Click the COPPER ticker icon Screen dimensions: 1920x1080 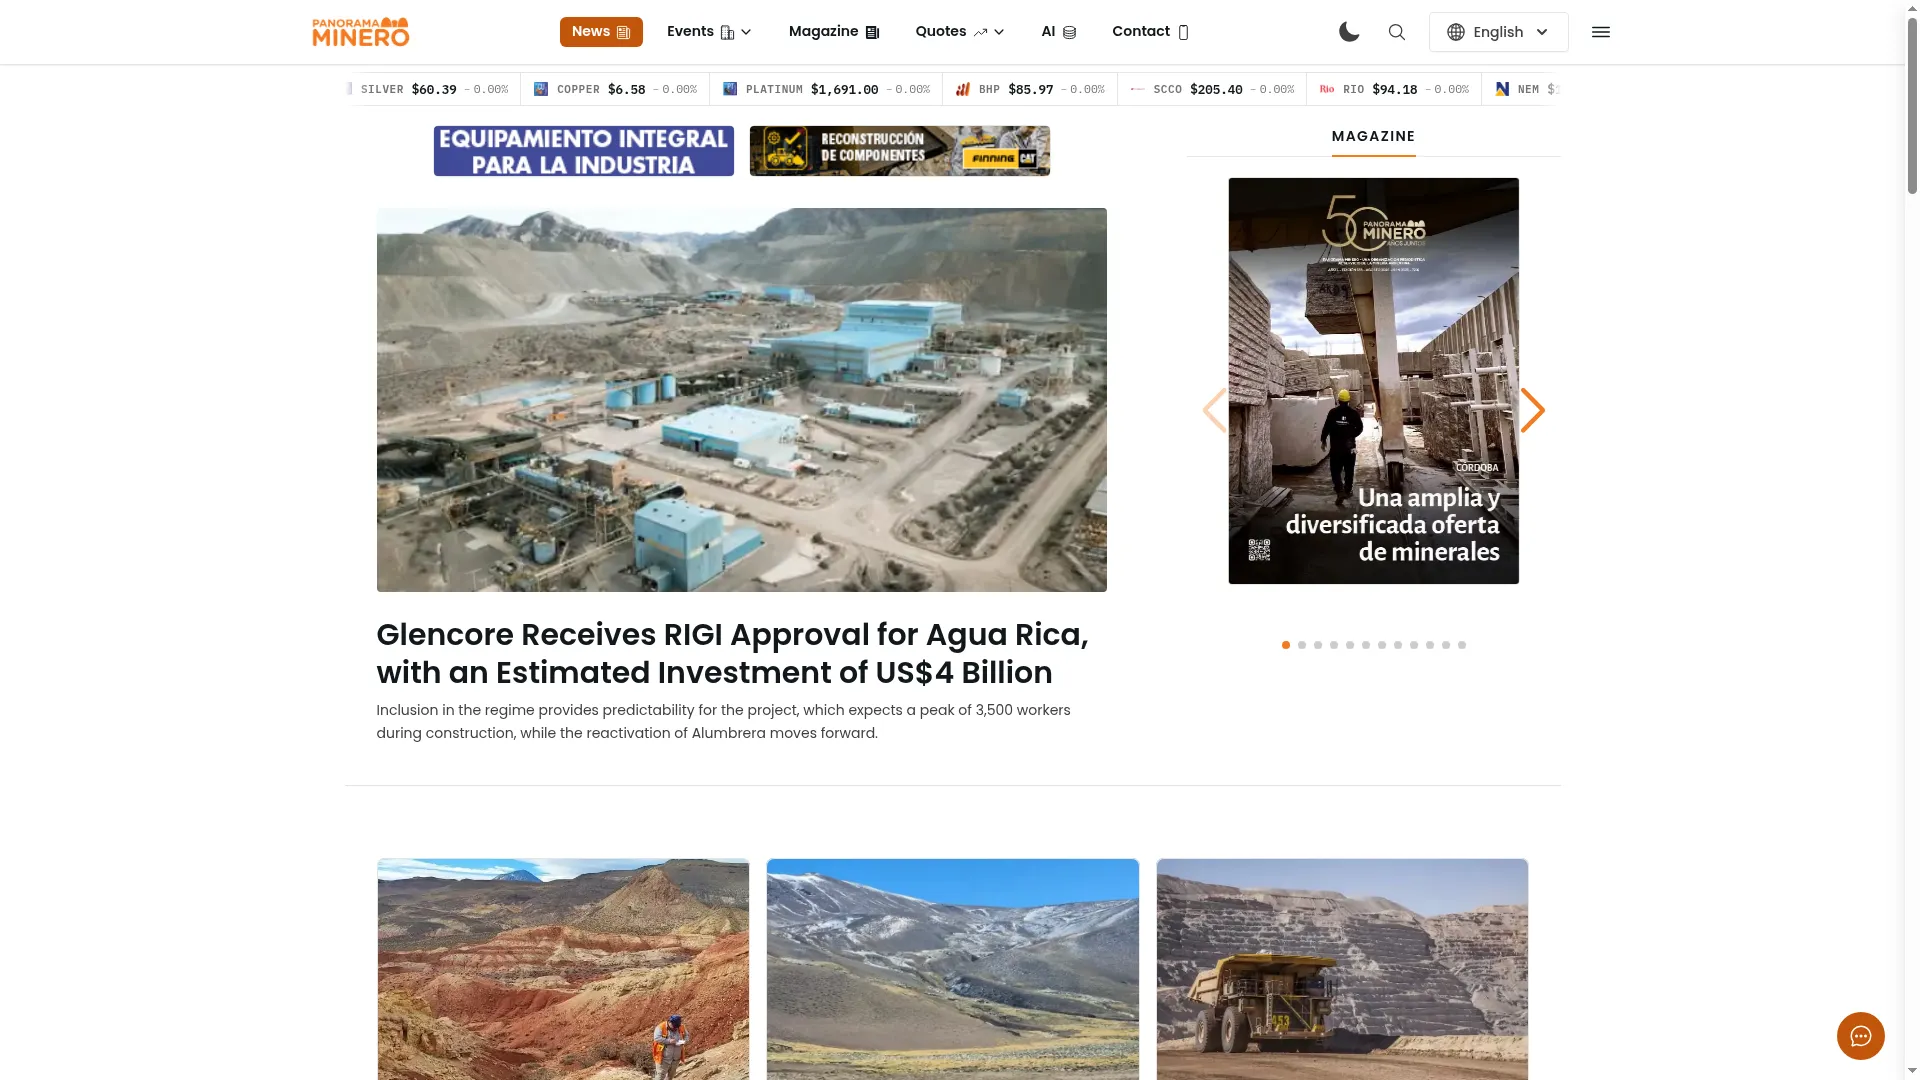[541, 89]
